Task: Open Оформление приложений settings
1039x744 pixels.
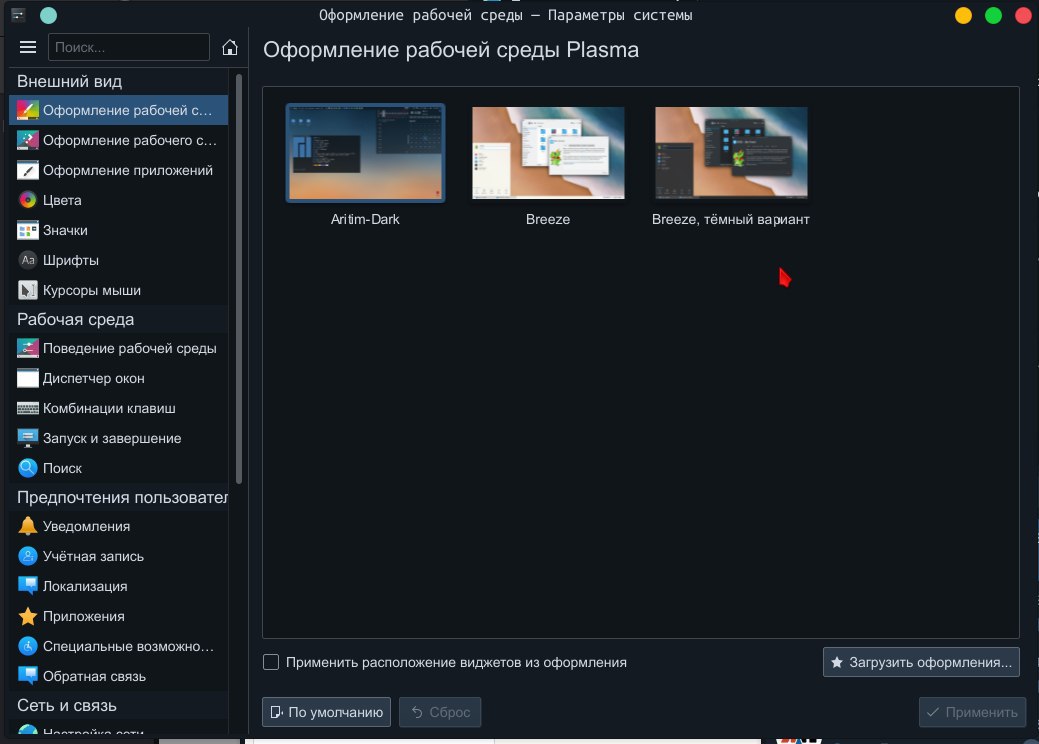Action: [119, 170]
